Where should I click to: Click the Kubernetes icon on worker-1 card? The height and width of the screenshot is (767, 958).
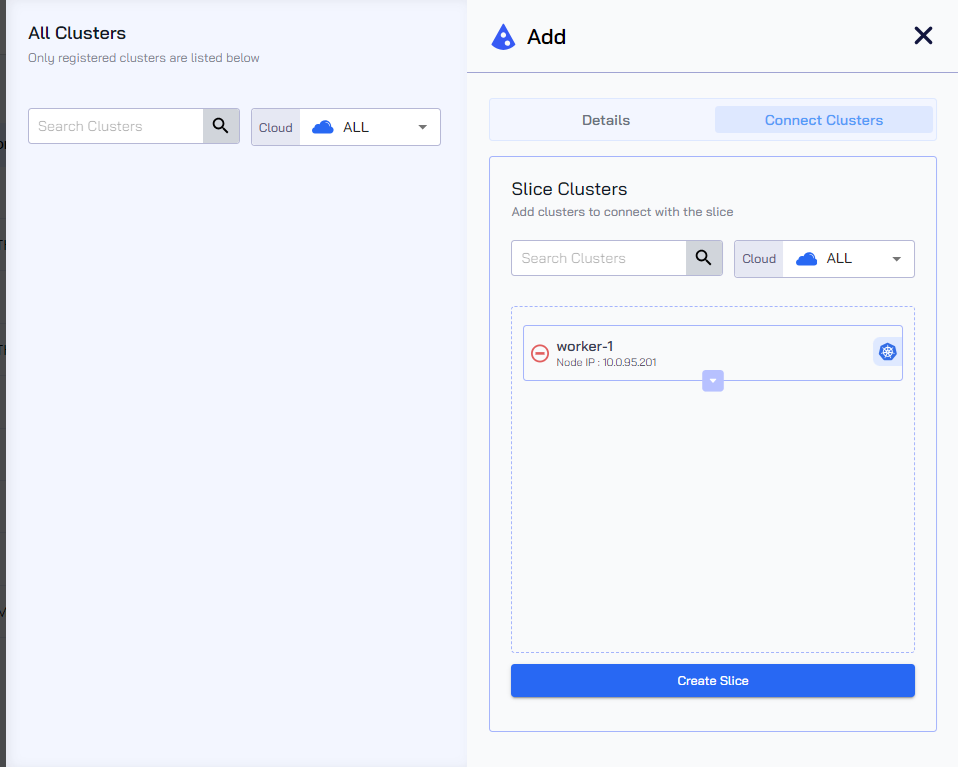tap(887, 352)
